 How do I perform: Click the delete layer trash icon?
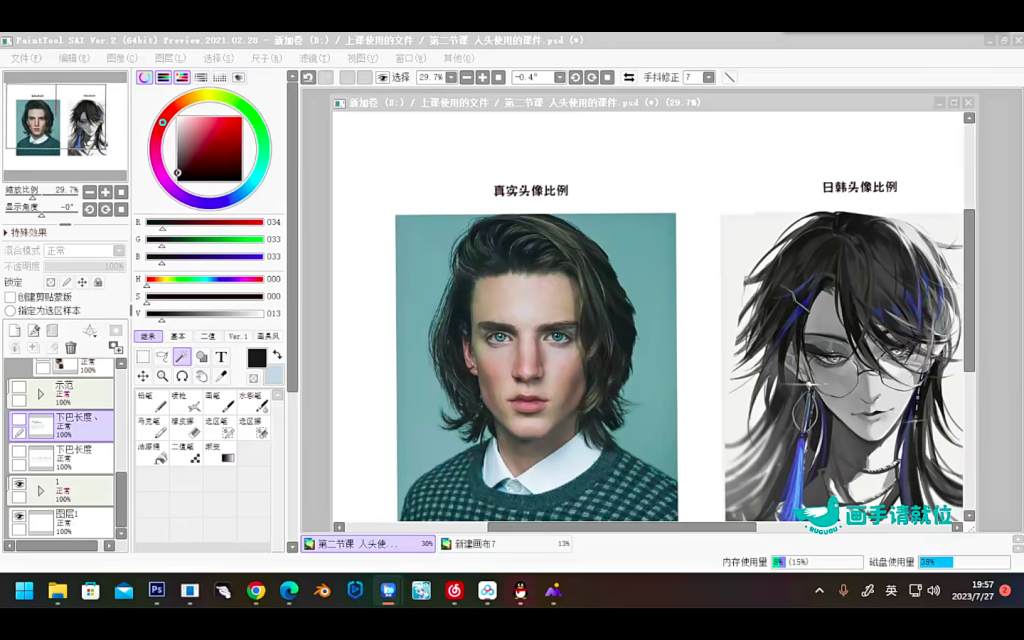70,347
